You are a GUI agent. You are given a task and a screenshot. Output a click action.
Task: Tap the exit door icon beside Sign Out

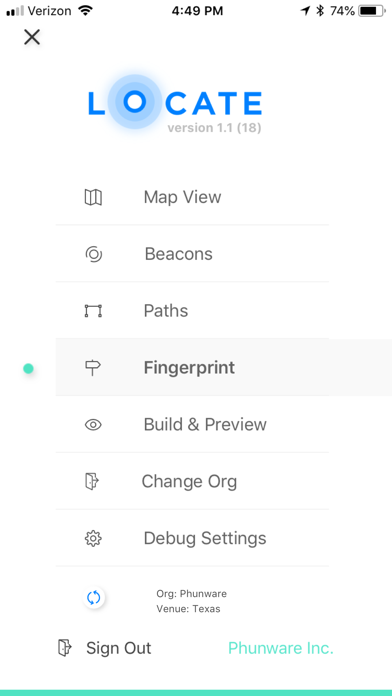pos(65,648)
